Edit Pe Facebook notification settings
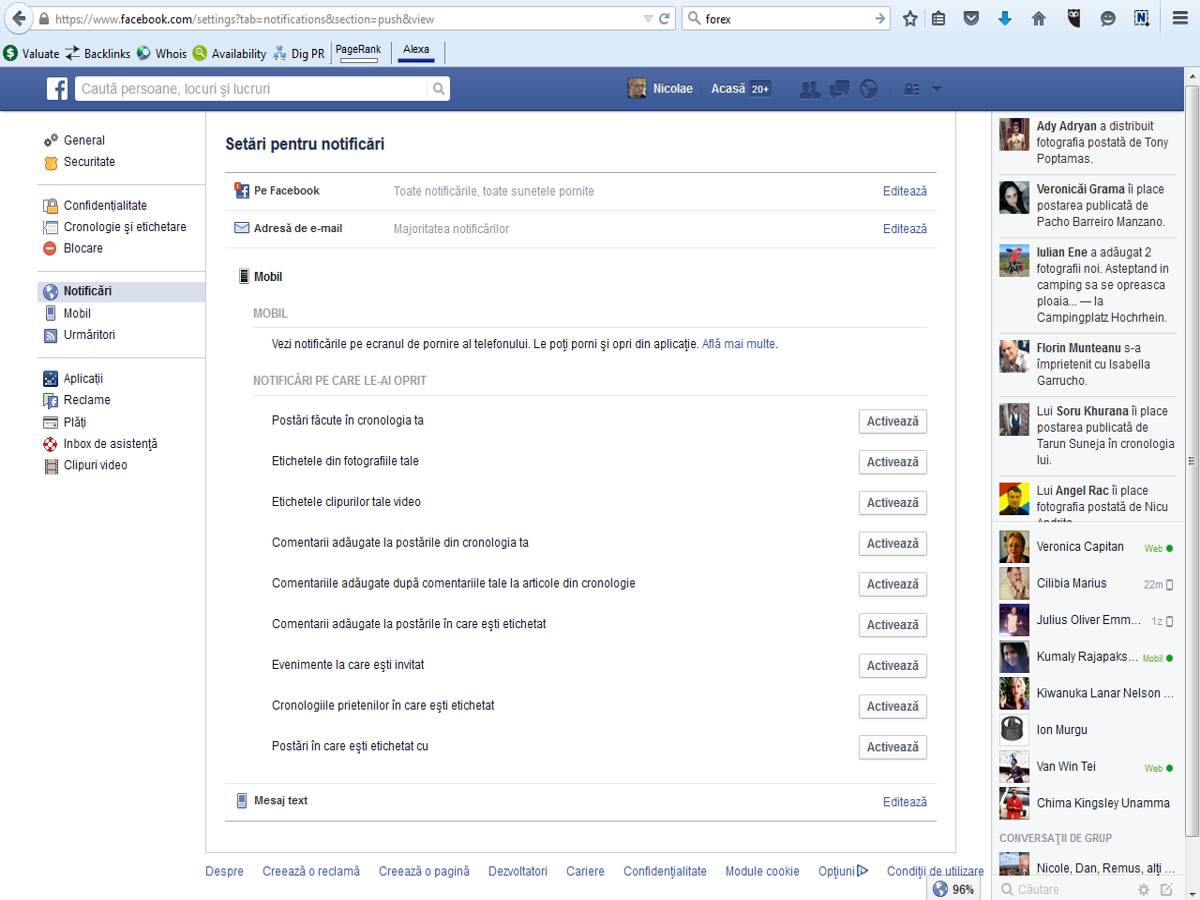 (905, 191)
